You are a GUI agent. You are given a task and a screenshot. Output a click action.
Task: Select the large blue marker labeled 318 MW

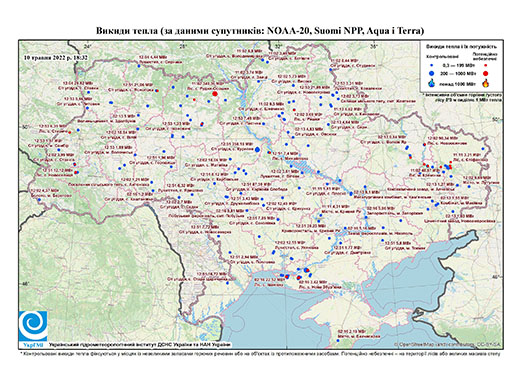tap(257, 150)
